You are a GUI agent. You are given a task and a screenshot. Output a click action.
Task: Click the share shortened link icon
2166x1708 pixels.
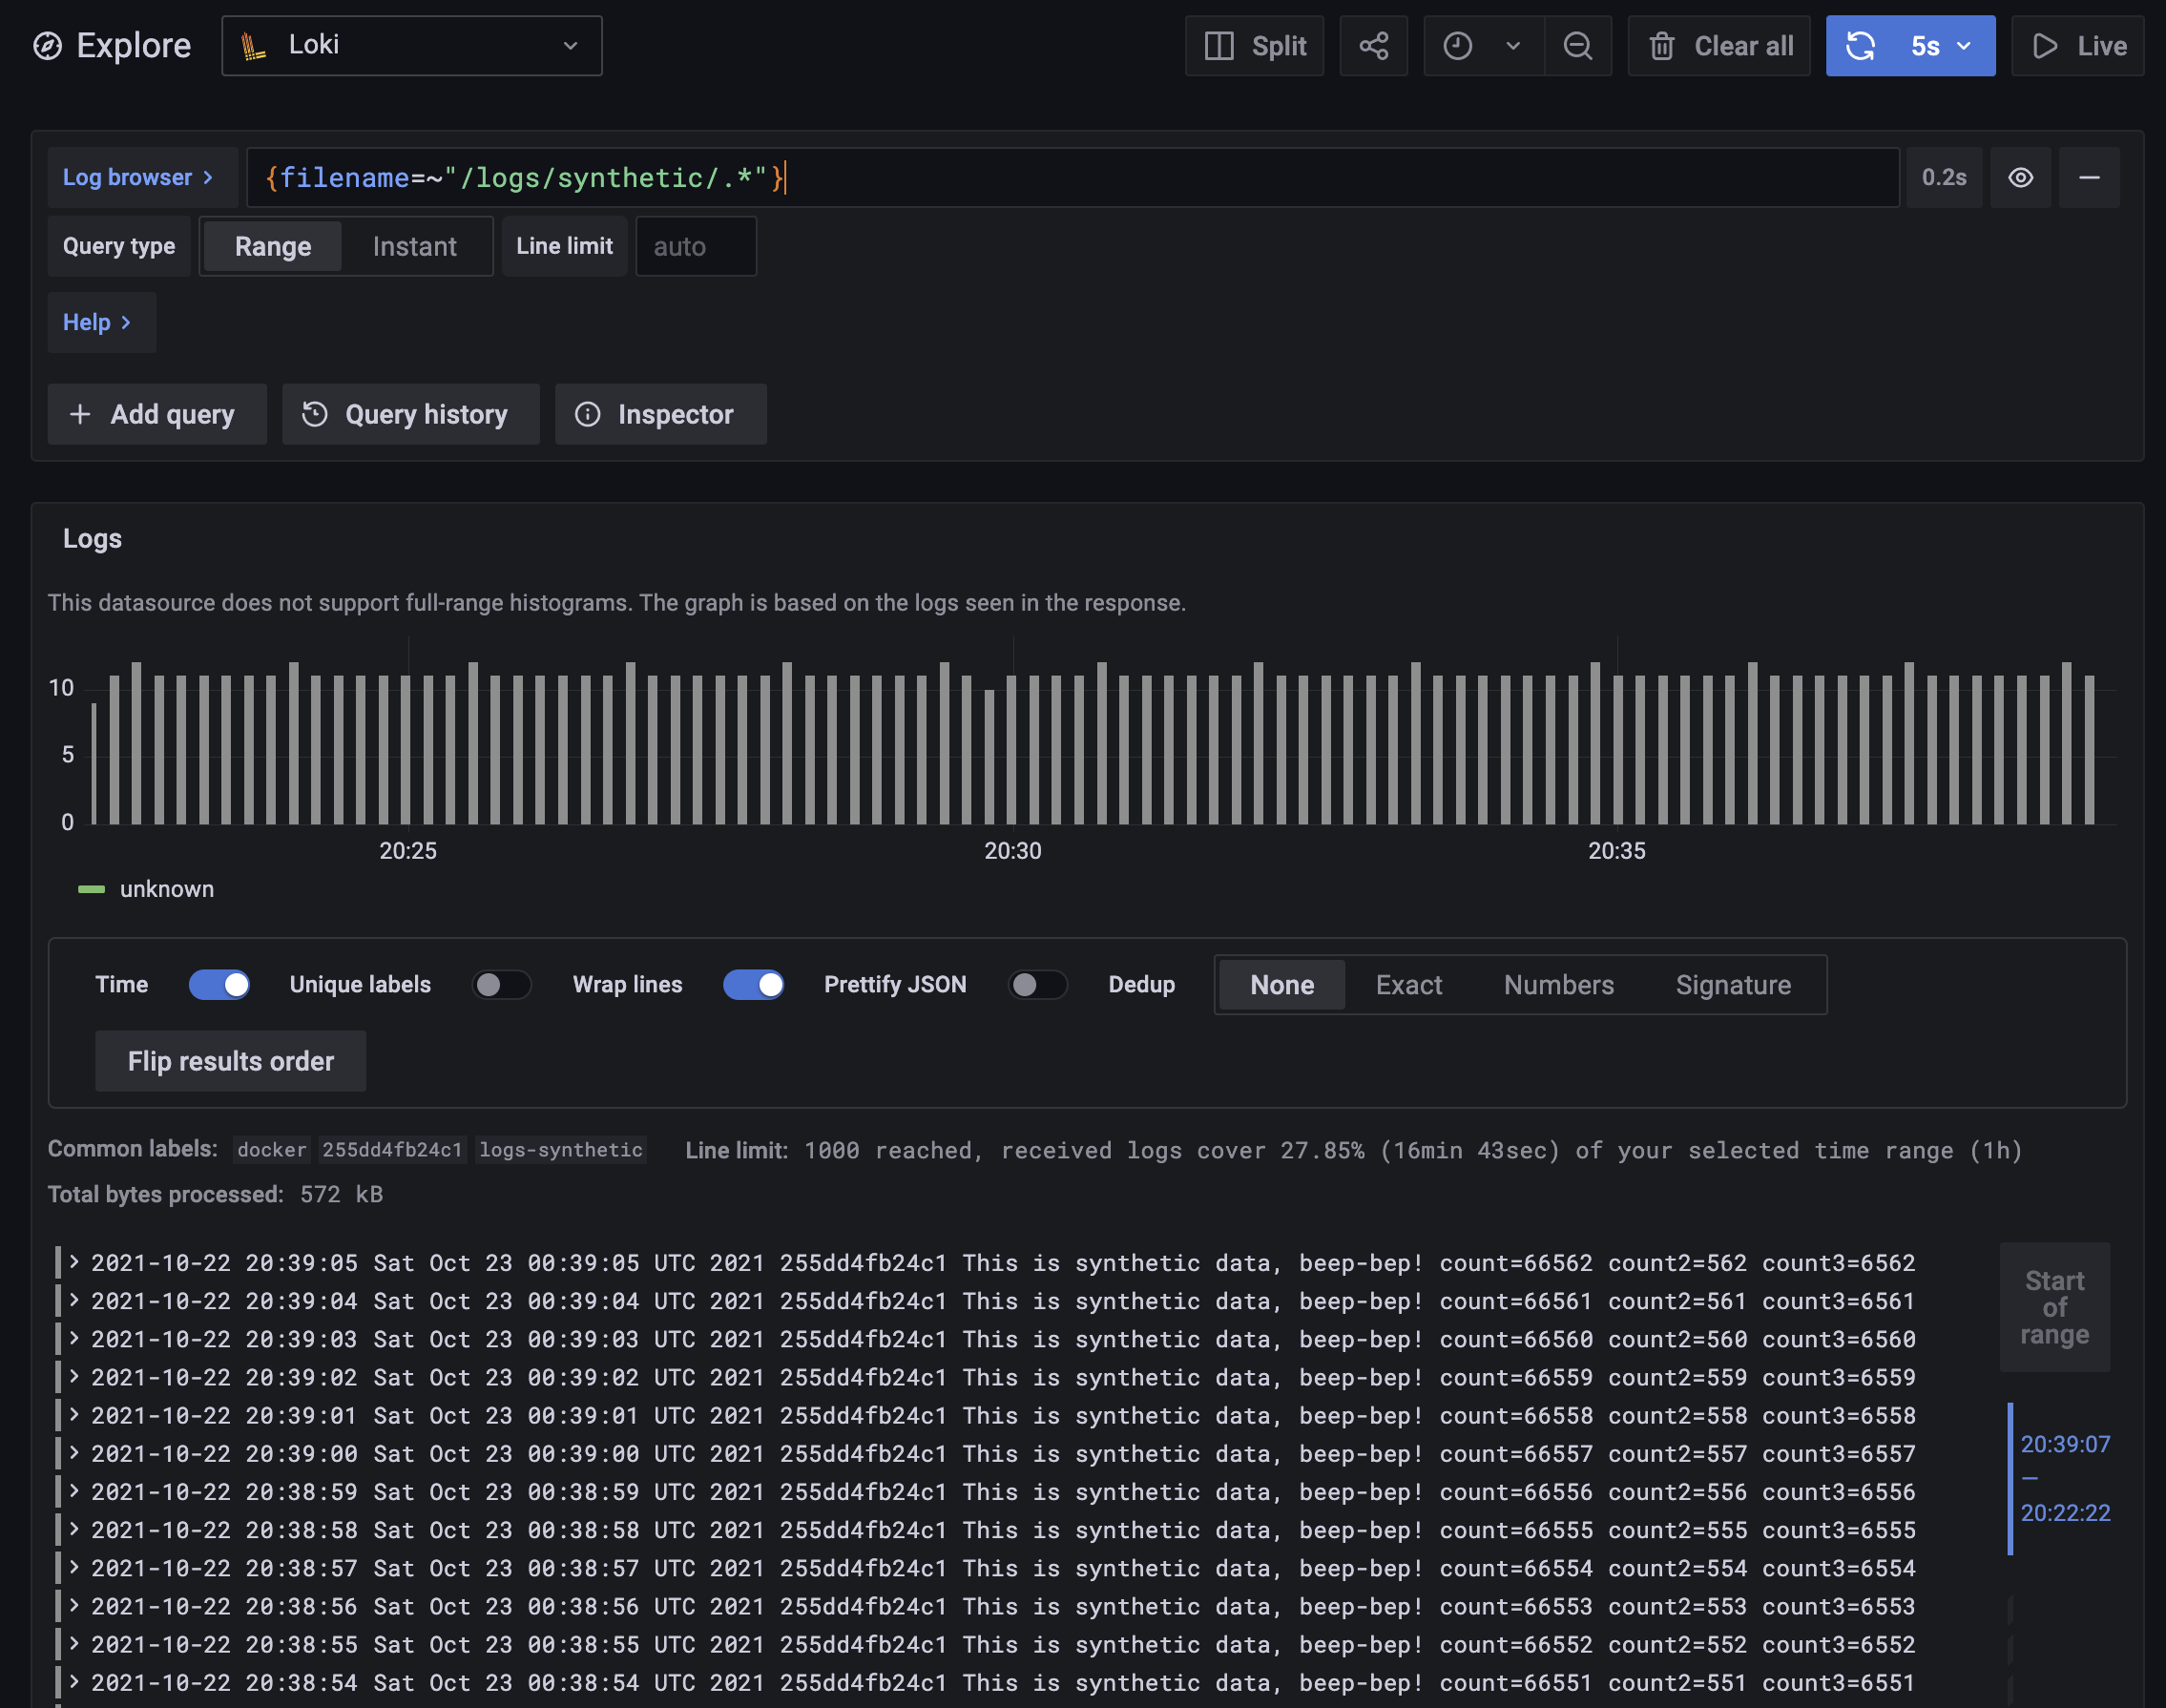[x=1373, y=46]
